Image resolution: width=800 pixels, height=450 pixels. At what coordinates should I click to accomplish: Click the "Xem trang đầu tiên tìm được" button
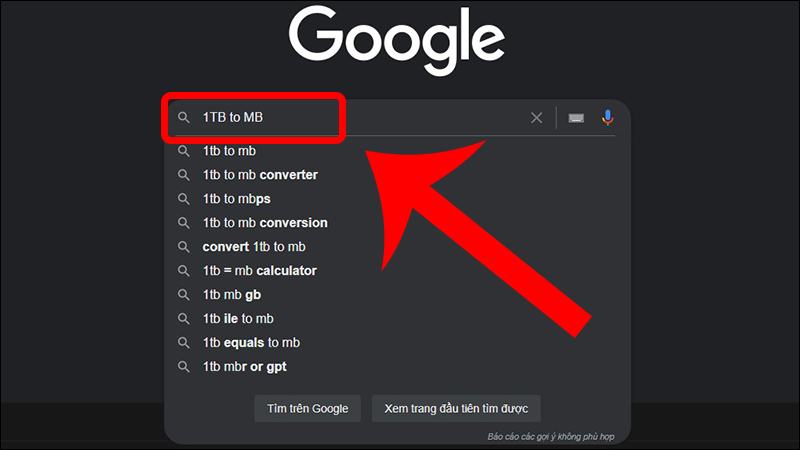pos(456,409)
